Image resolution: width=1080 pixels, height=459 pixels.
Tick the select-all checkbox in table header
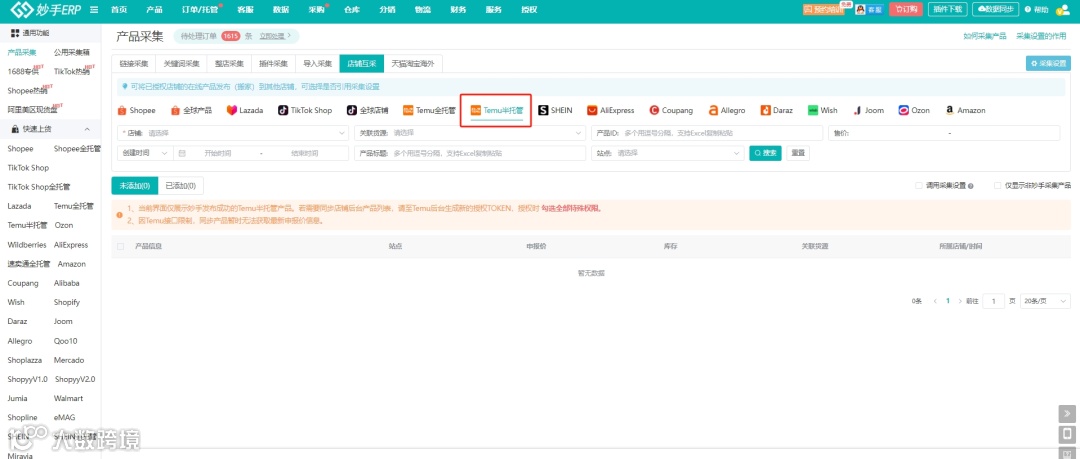121,246
